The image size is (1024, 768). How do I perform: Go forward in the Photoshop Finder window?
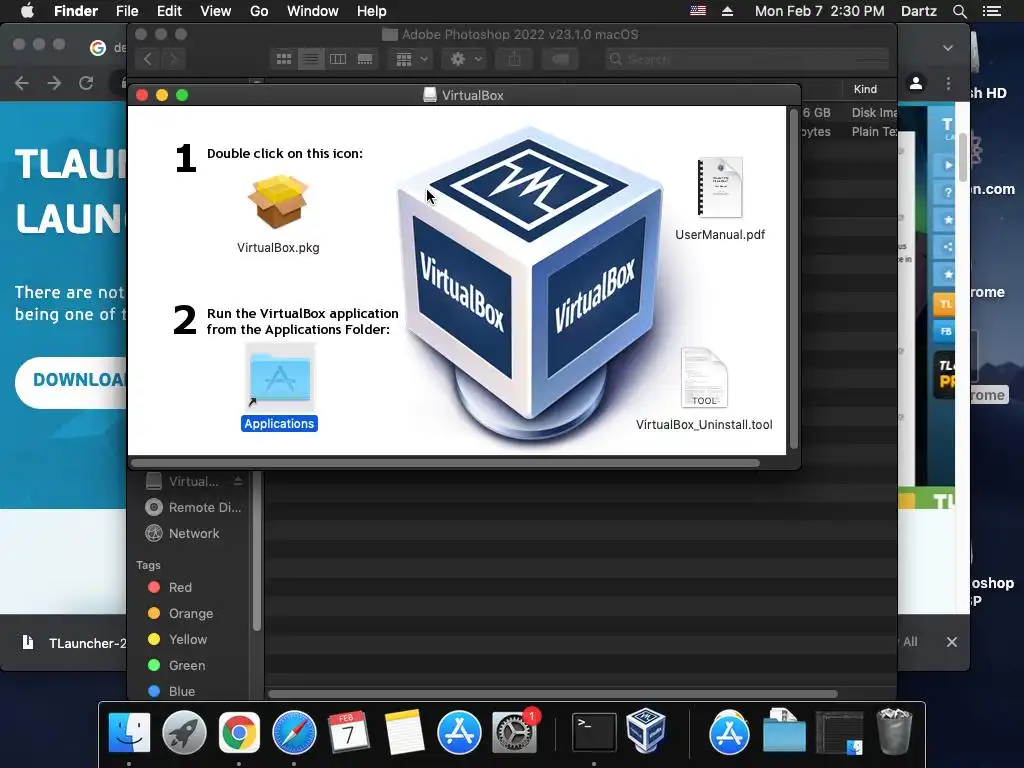tap(174, 59)
